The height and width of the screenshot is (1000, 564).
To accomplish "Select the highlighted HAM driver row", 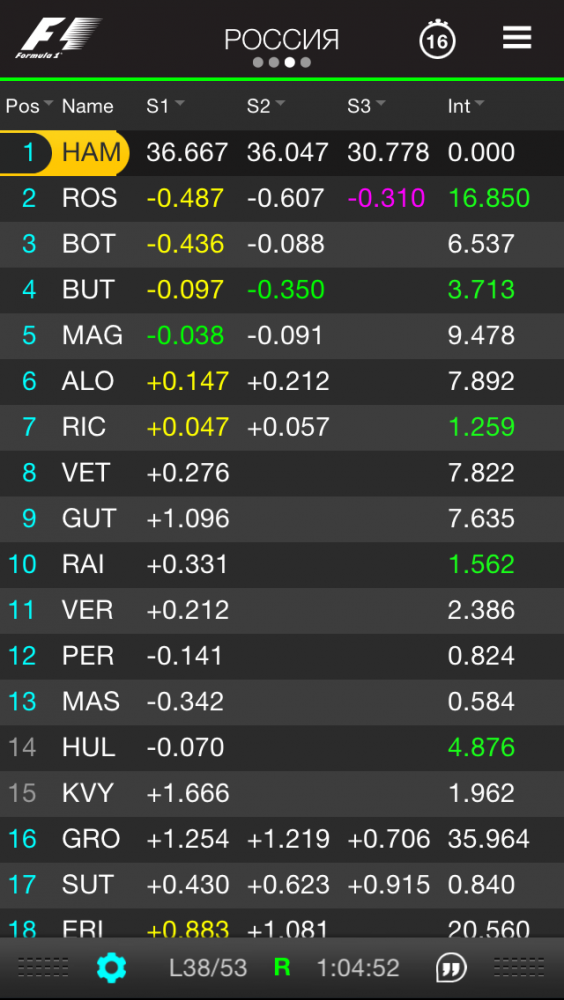I will tap(282, 152).
